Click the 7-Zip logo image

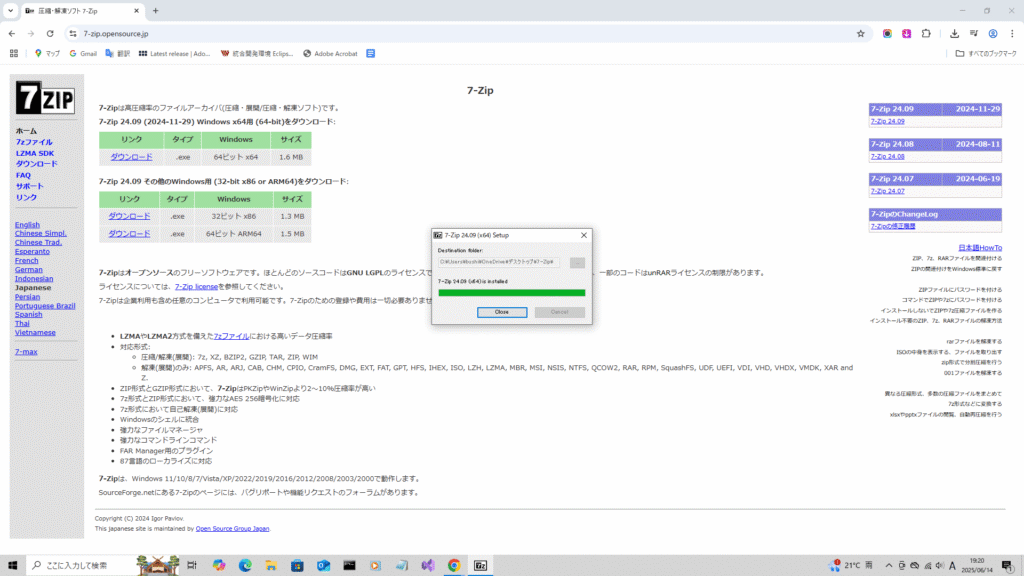[x=45, y=98]
